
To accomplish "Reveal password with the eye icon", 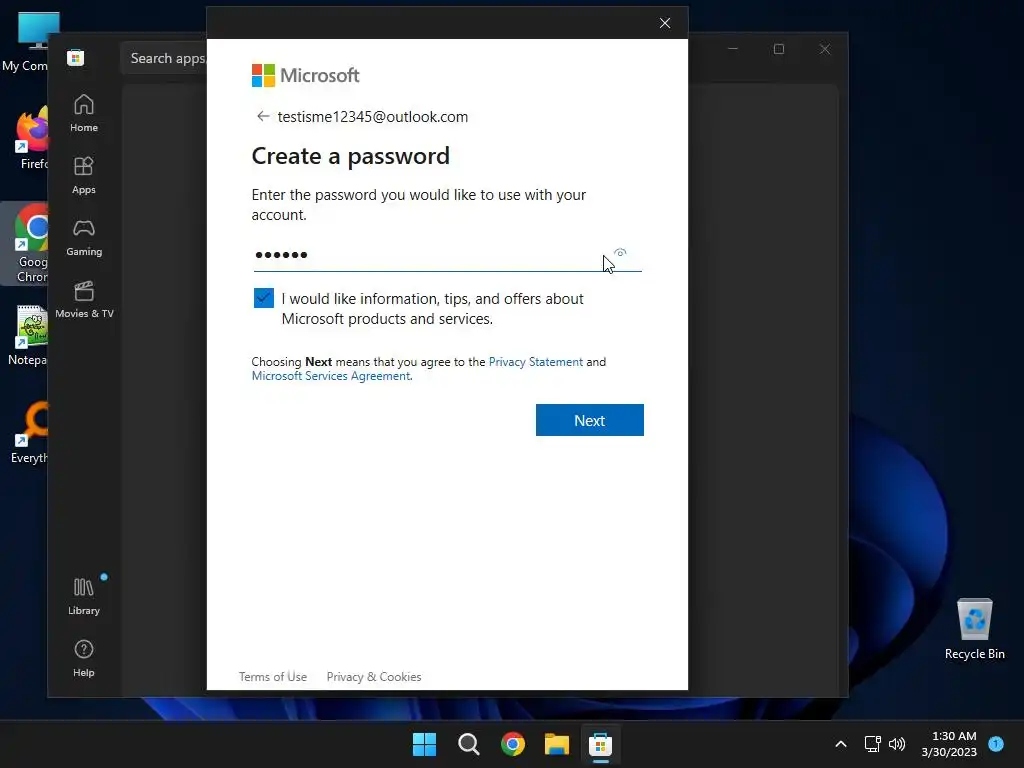I will click(620, 253).
